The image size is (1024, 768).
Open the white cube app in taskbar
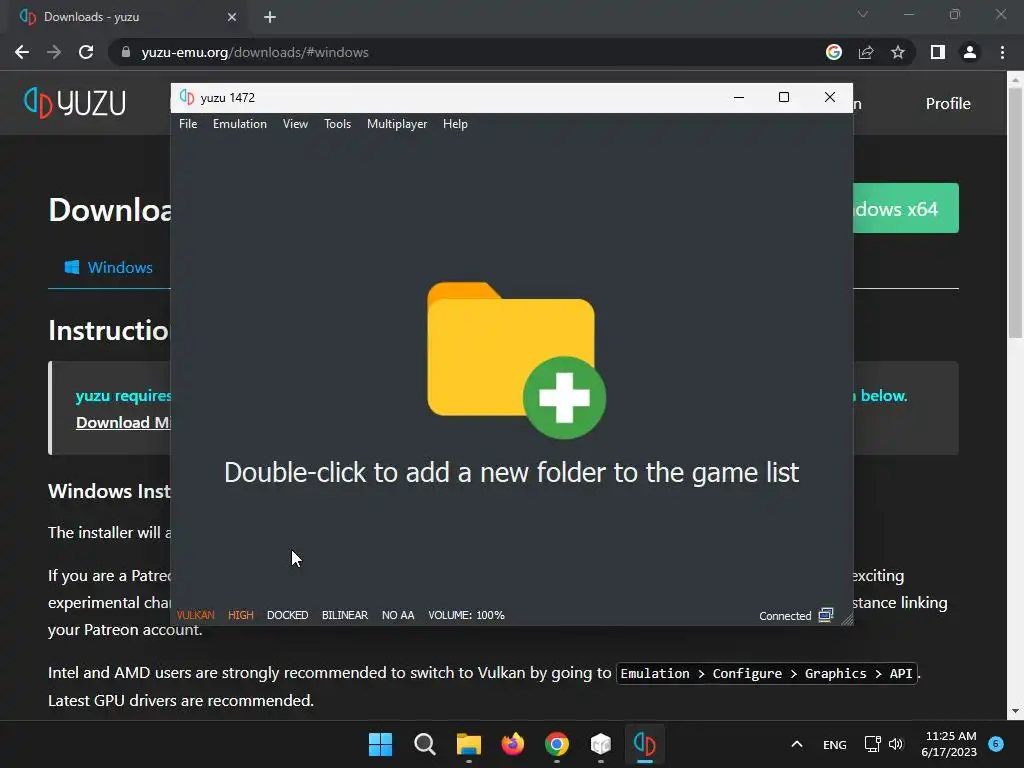coord(601,744)
